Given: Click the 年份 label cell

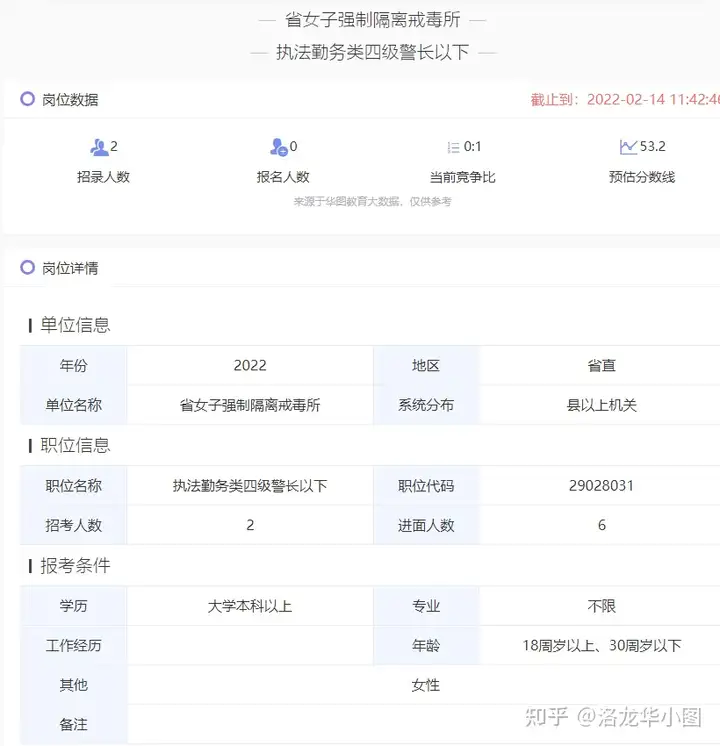Looking at the screenshot, I should [x=74, y=365].
